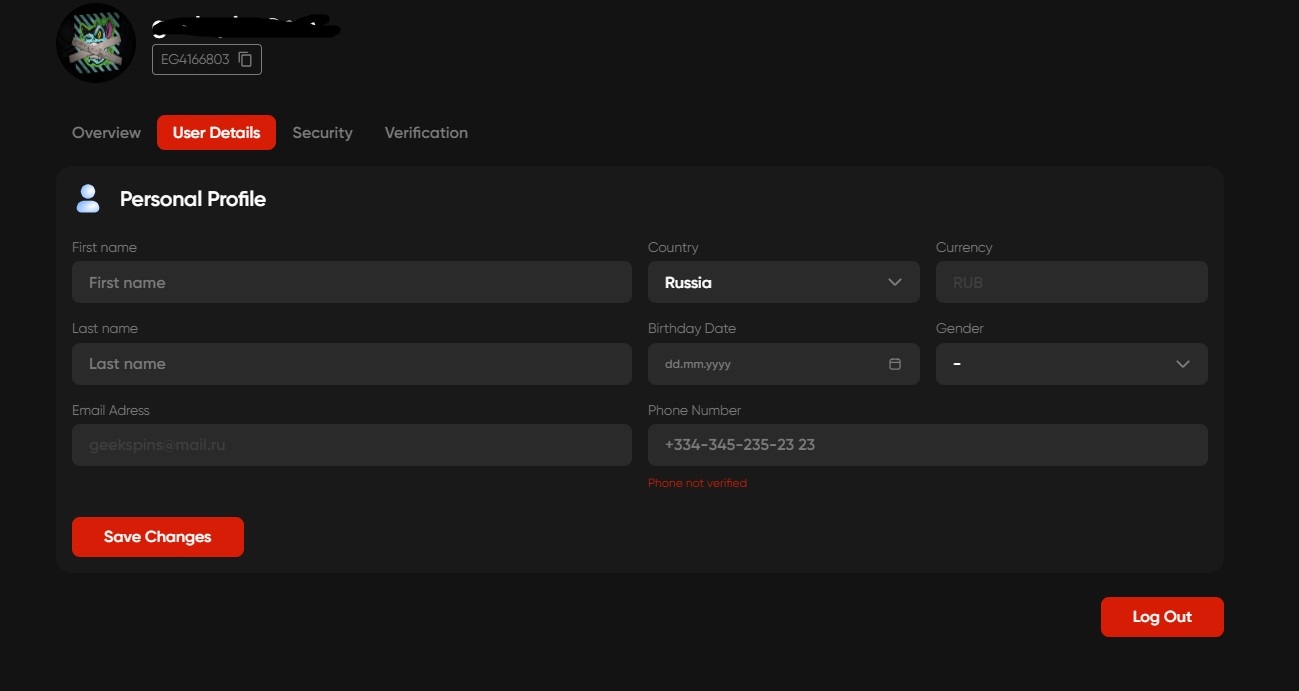The image size is (1299, 691).
Task: Click the Log Out button
Action: tap(1161, 617)
